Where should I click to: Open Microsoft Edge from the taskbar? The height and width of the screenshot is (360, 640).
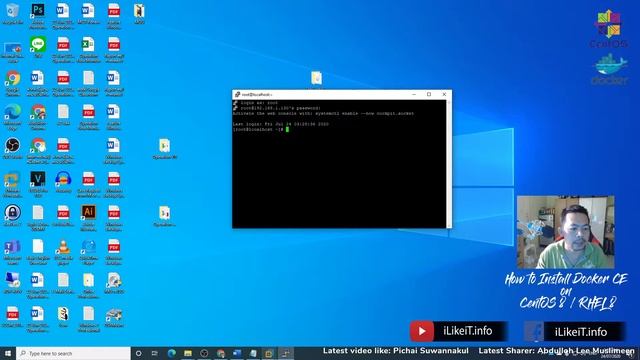click(171, 353)
